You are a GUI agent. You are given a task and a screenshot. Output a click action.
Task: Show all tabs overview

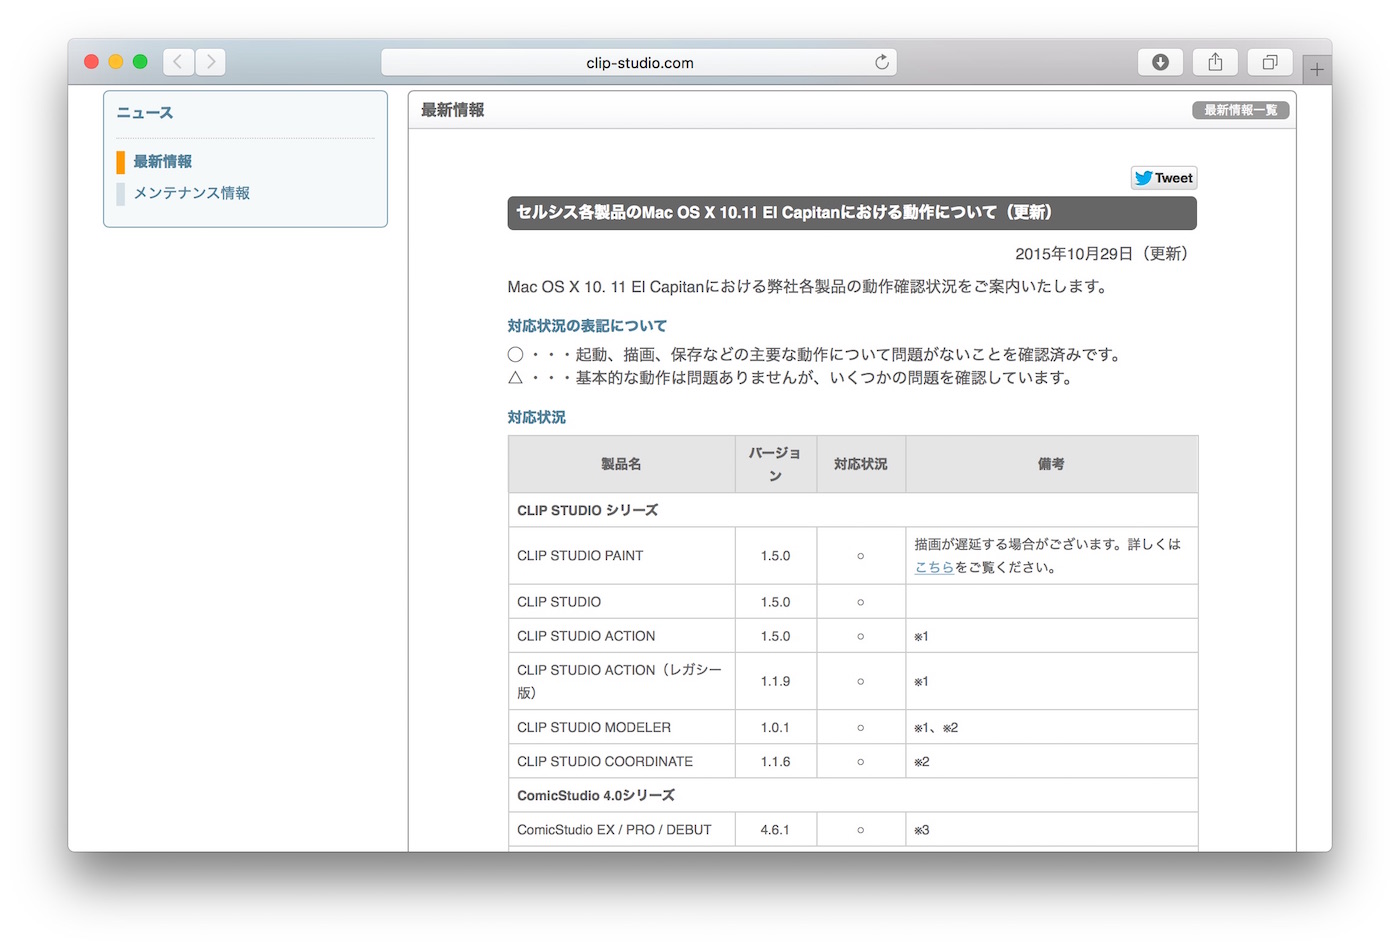tap(1270, 62)
